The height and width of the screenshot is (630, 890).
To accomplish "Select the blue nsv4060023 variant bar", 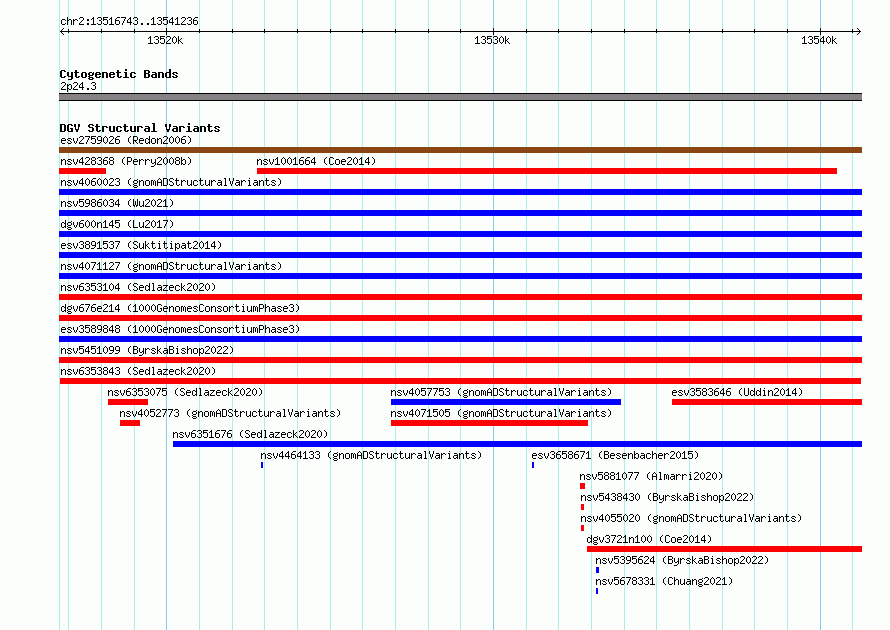I will coord(460,192).
